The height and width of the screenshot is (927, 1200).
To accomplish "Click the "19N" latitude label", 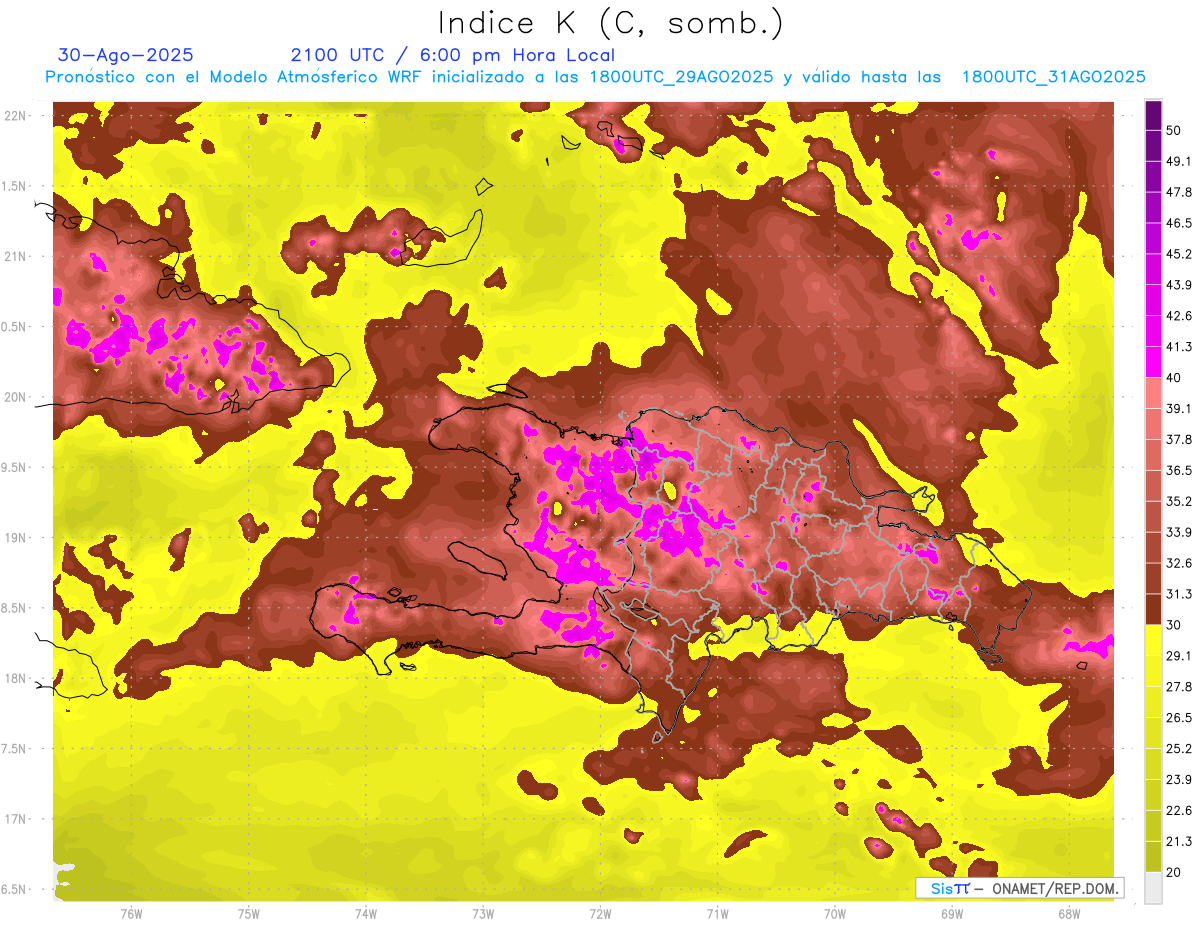I will click(x=16, y=537).
